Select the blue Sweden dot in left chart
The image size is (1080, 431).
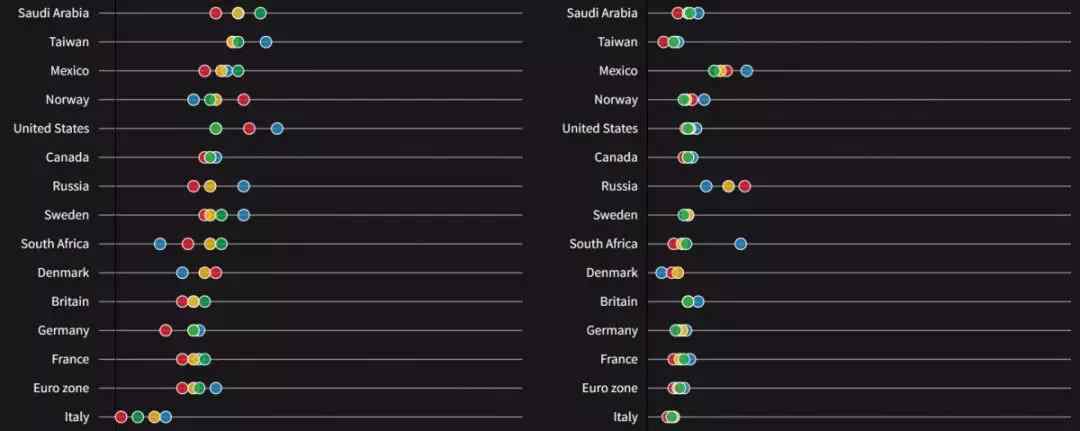click(x=244, y=215)
